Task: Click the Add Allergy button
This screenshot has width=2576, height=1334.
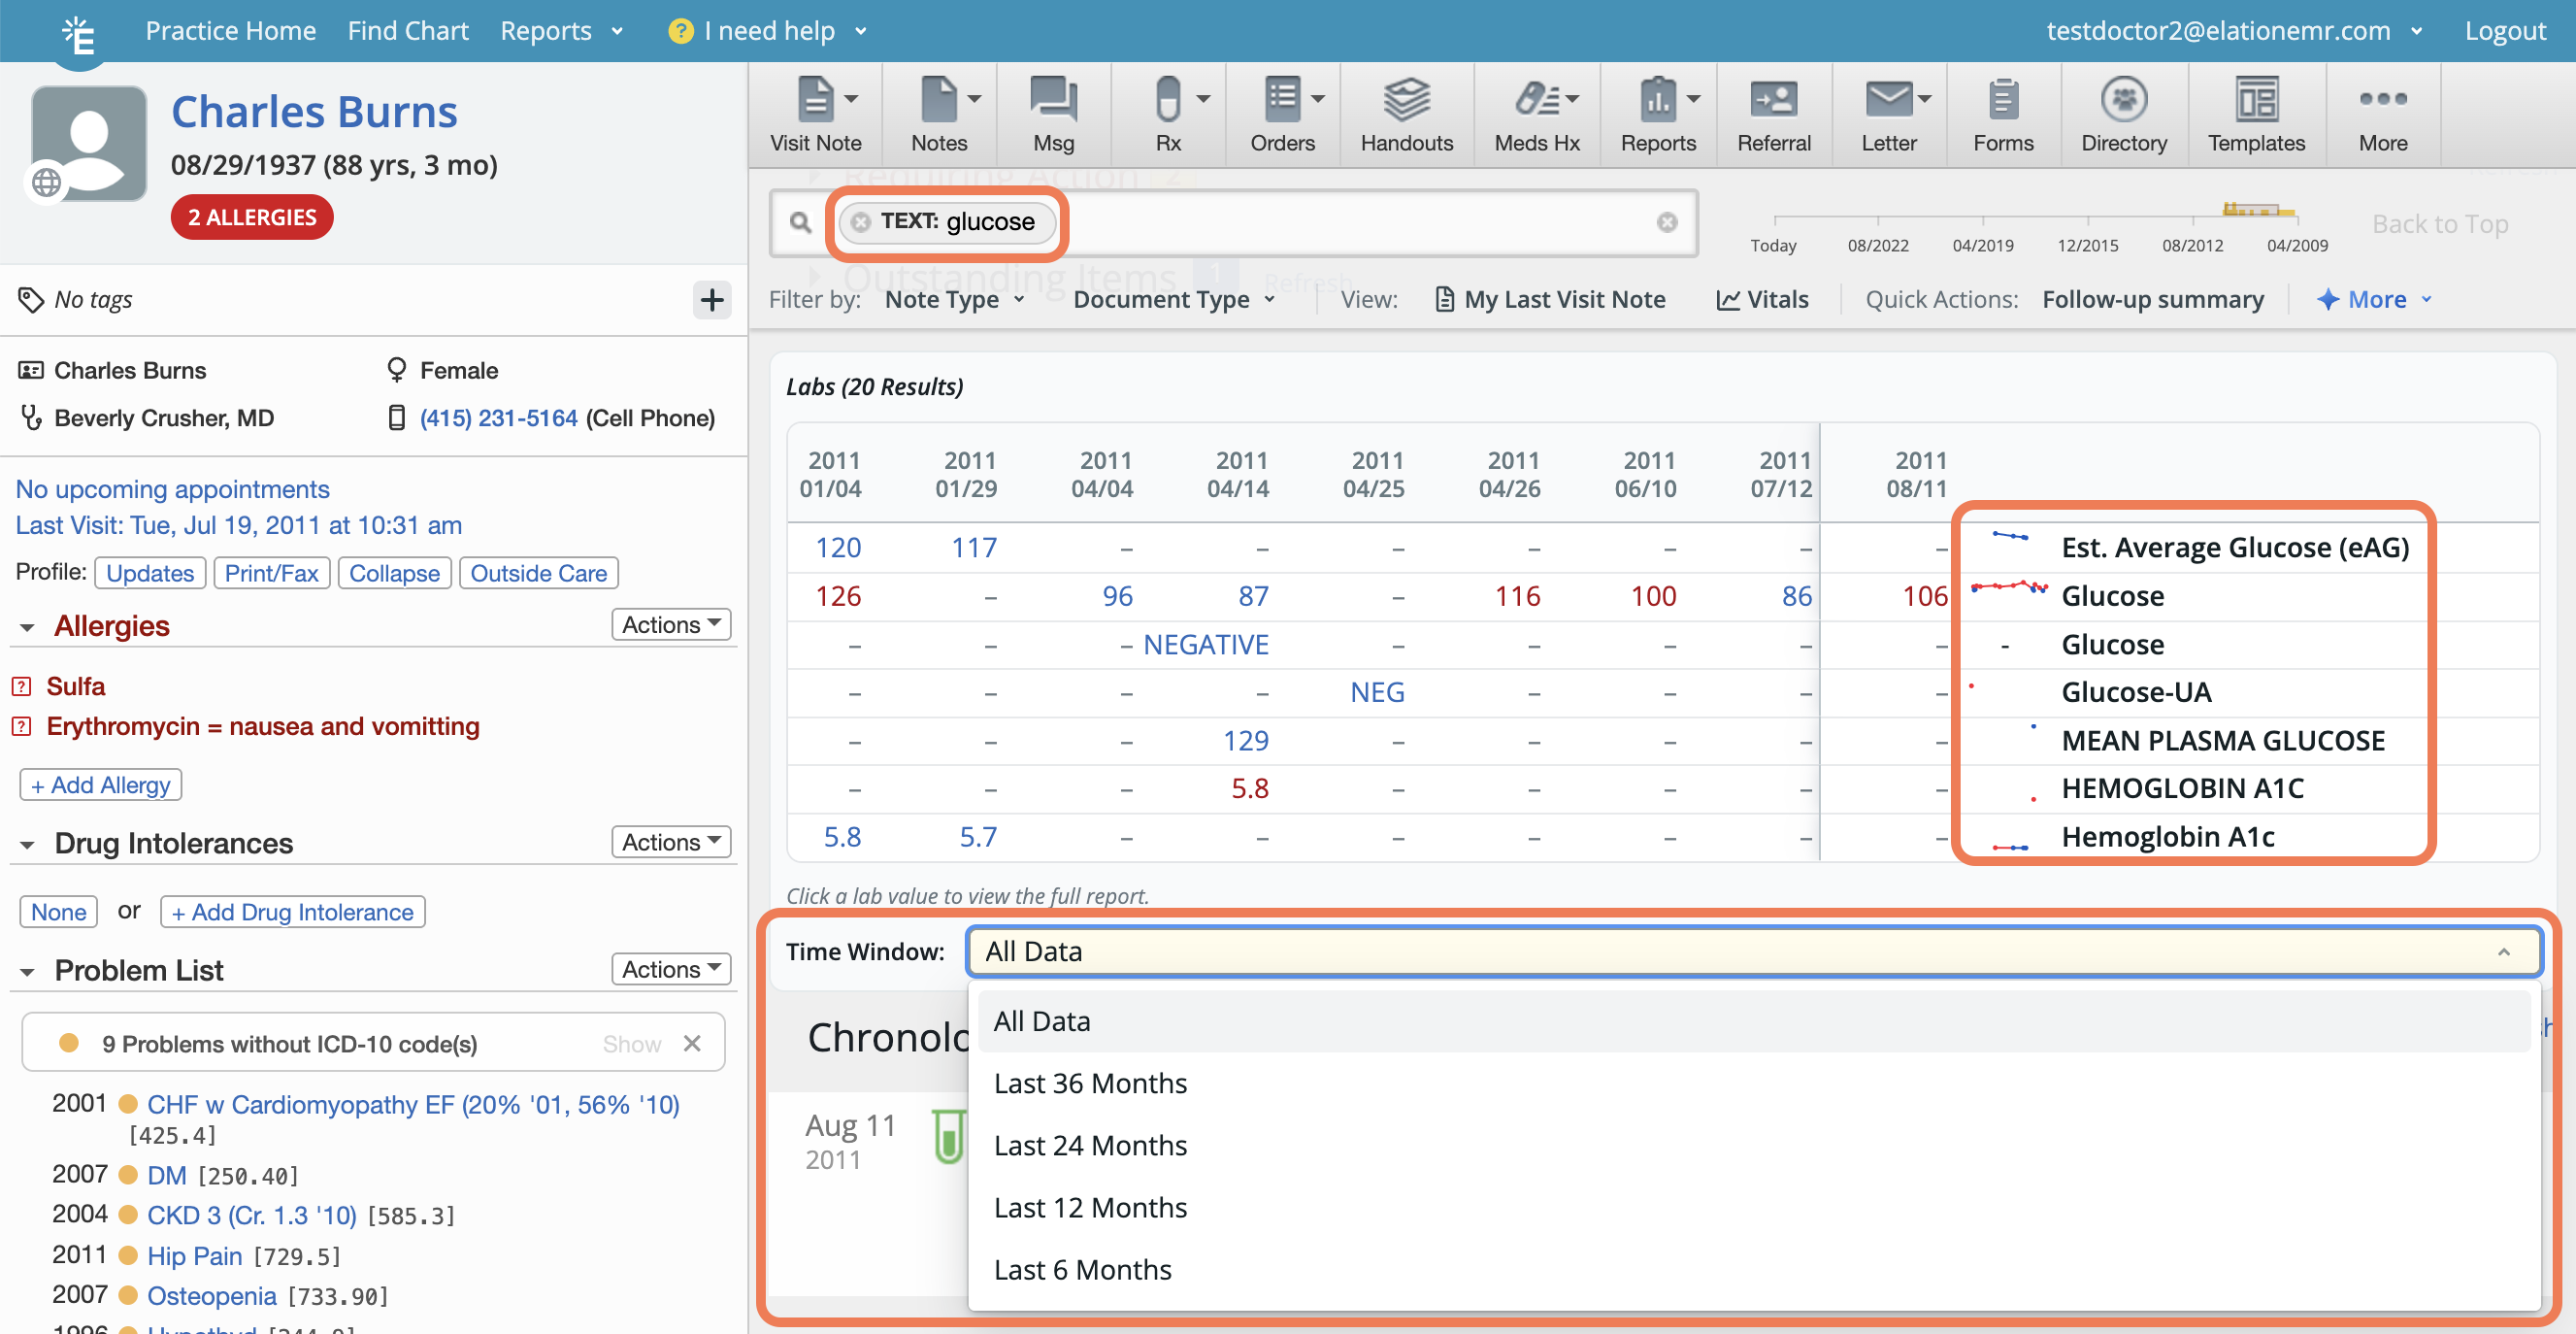Action: 101,785
